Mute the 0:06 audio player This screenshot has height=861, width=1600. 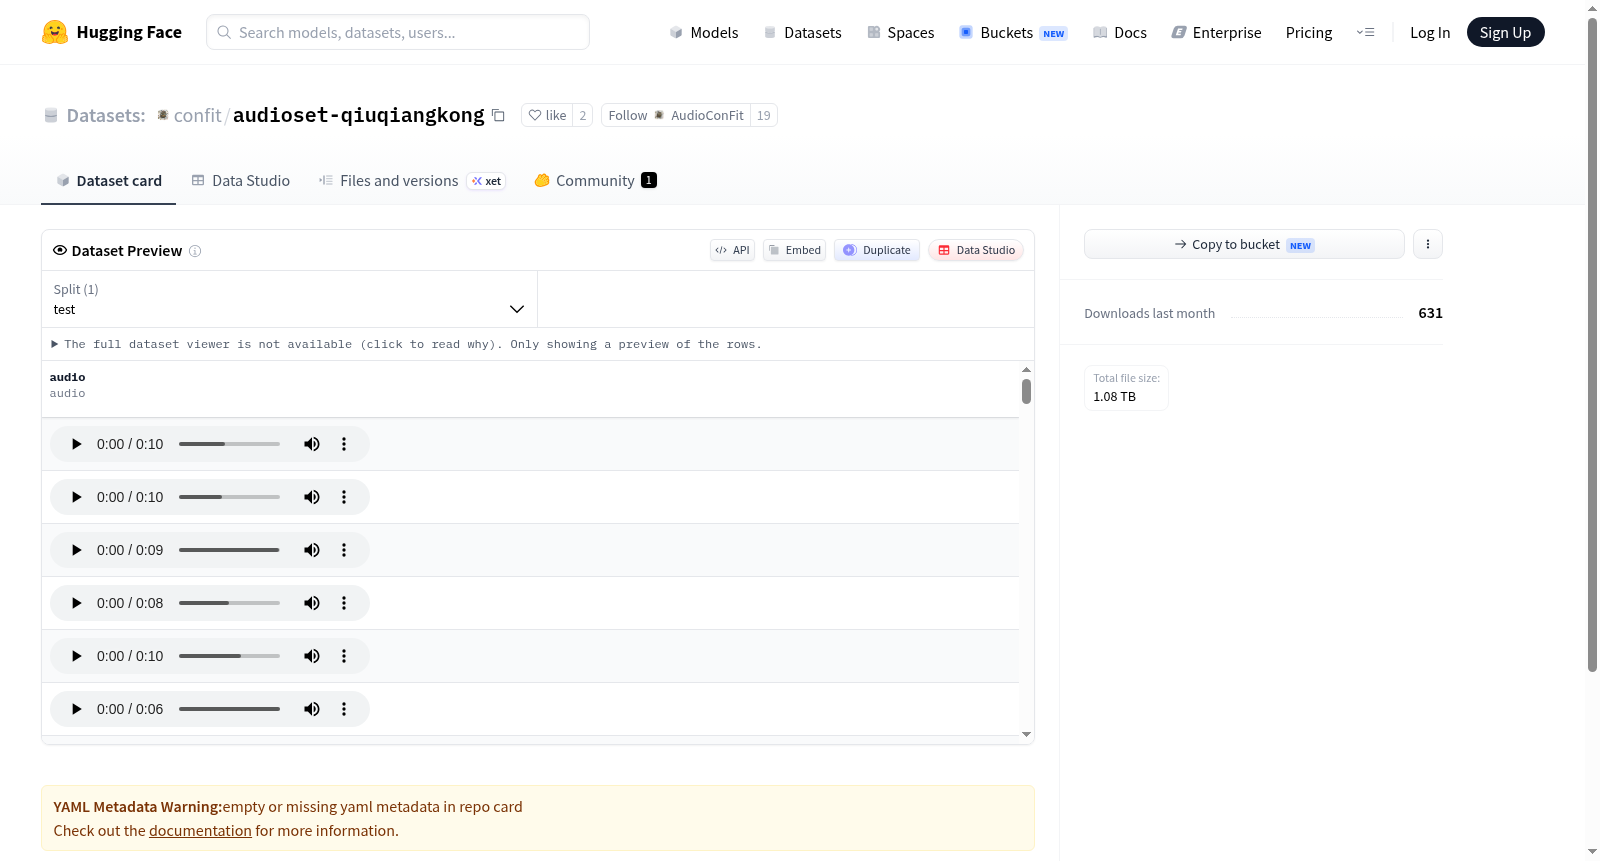(x=312, y=709)
